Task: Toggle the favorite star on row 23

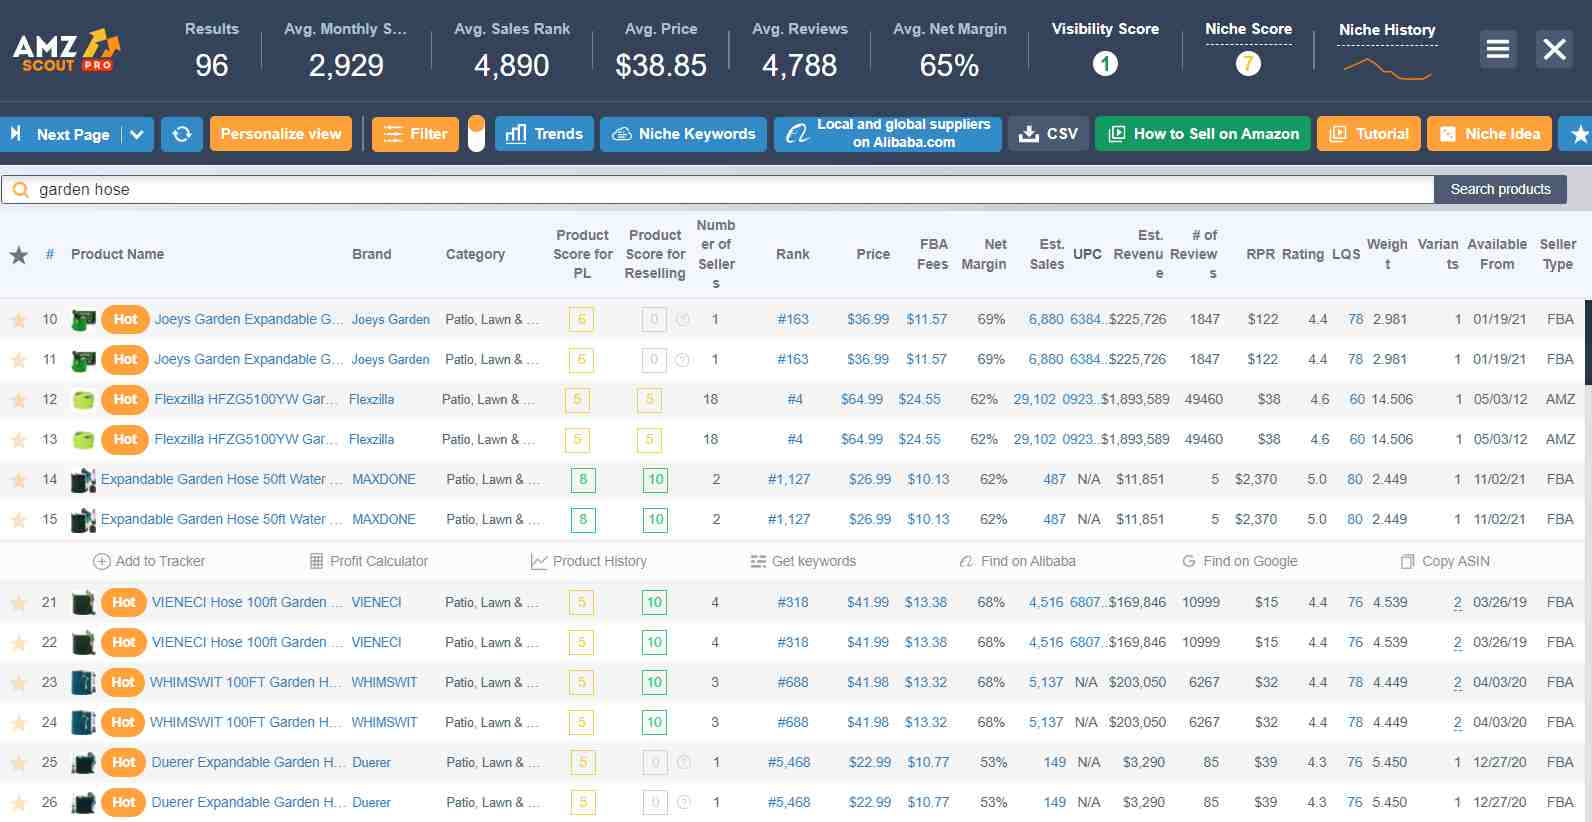Action: point(18,683)
